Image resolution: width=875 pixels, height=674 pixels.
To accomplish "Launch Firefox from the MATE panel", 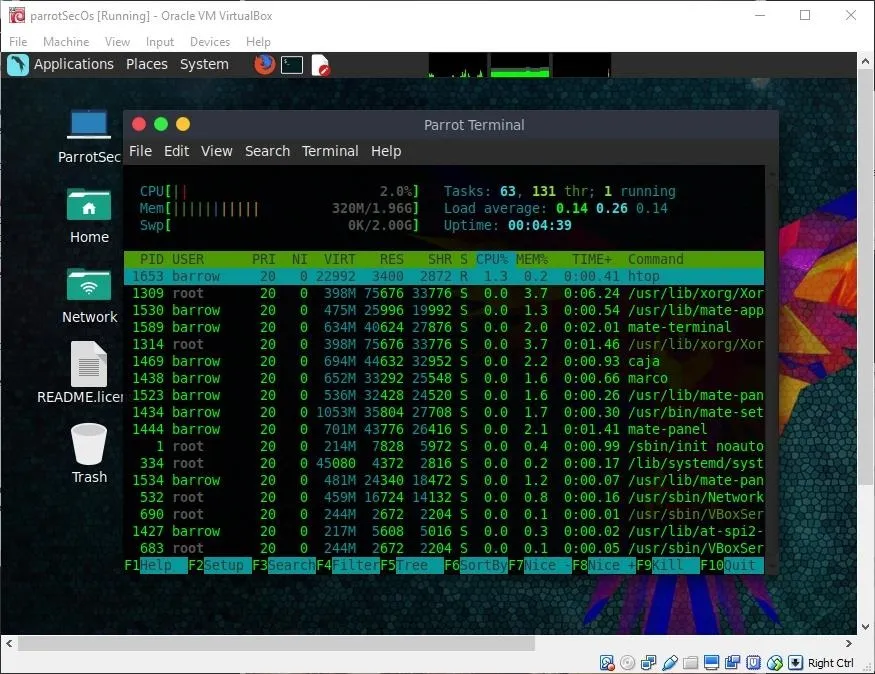I will coord(265,65).
